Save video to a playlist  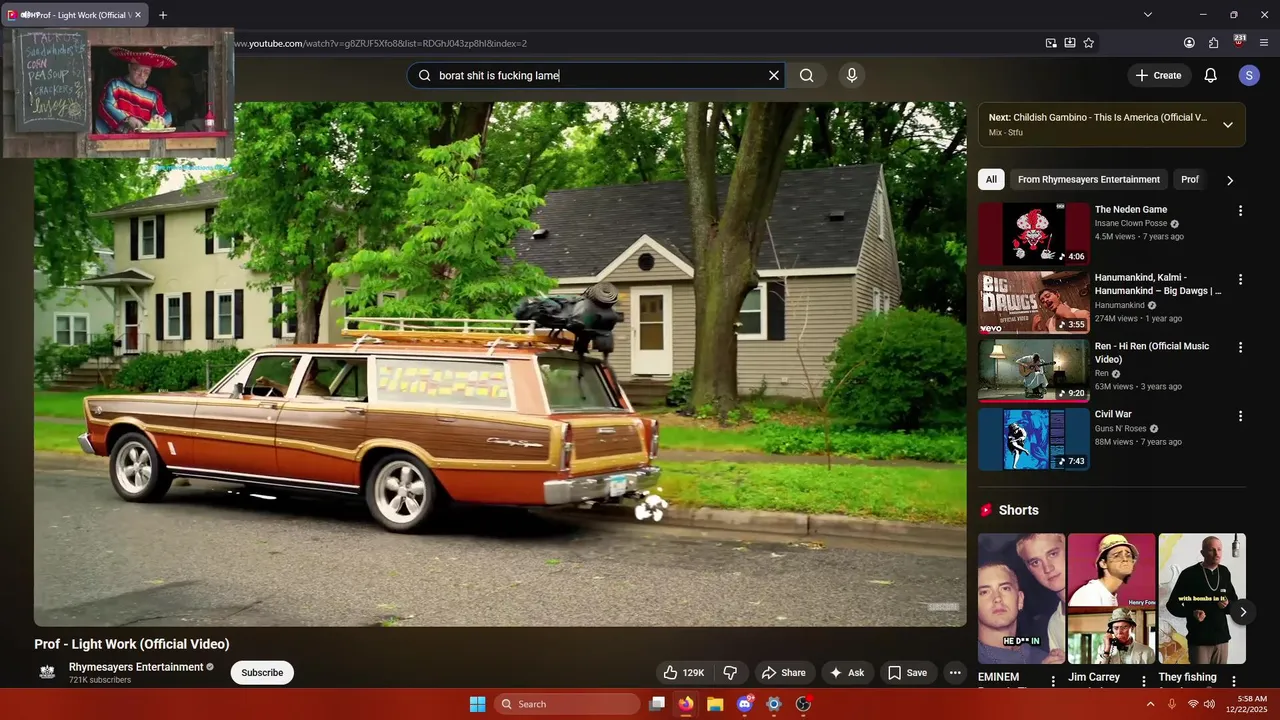(x=908, y=673)
